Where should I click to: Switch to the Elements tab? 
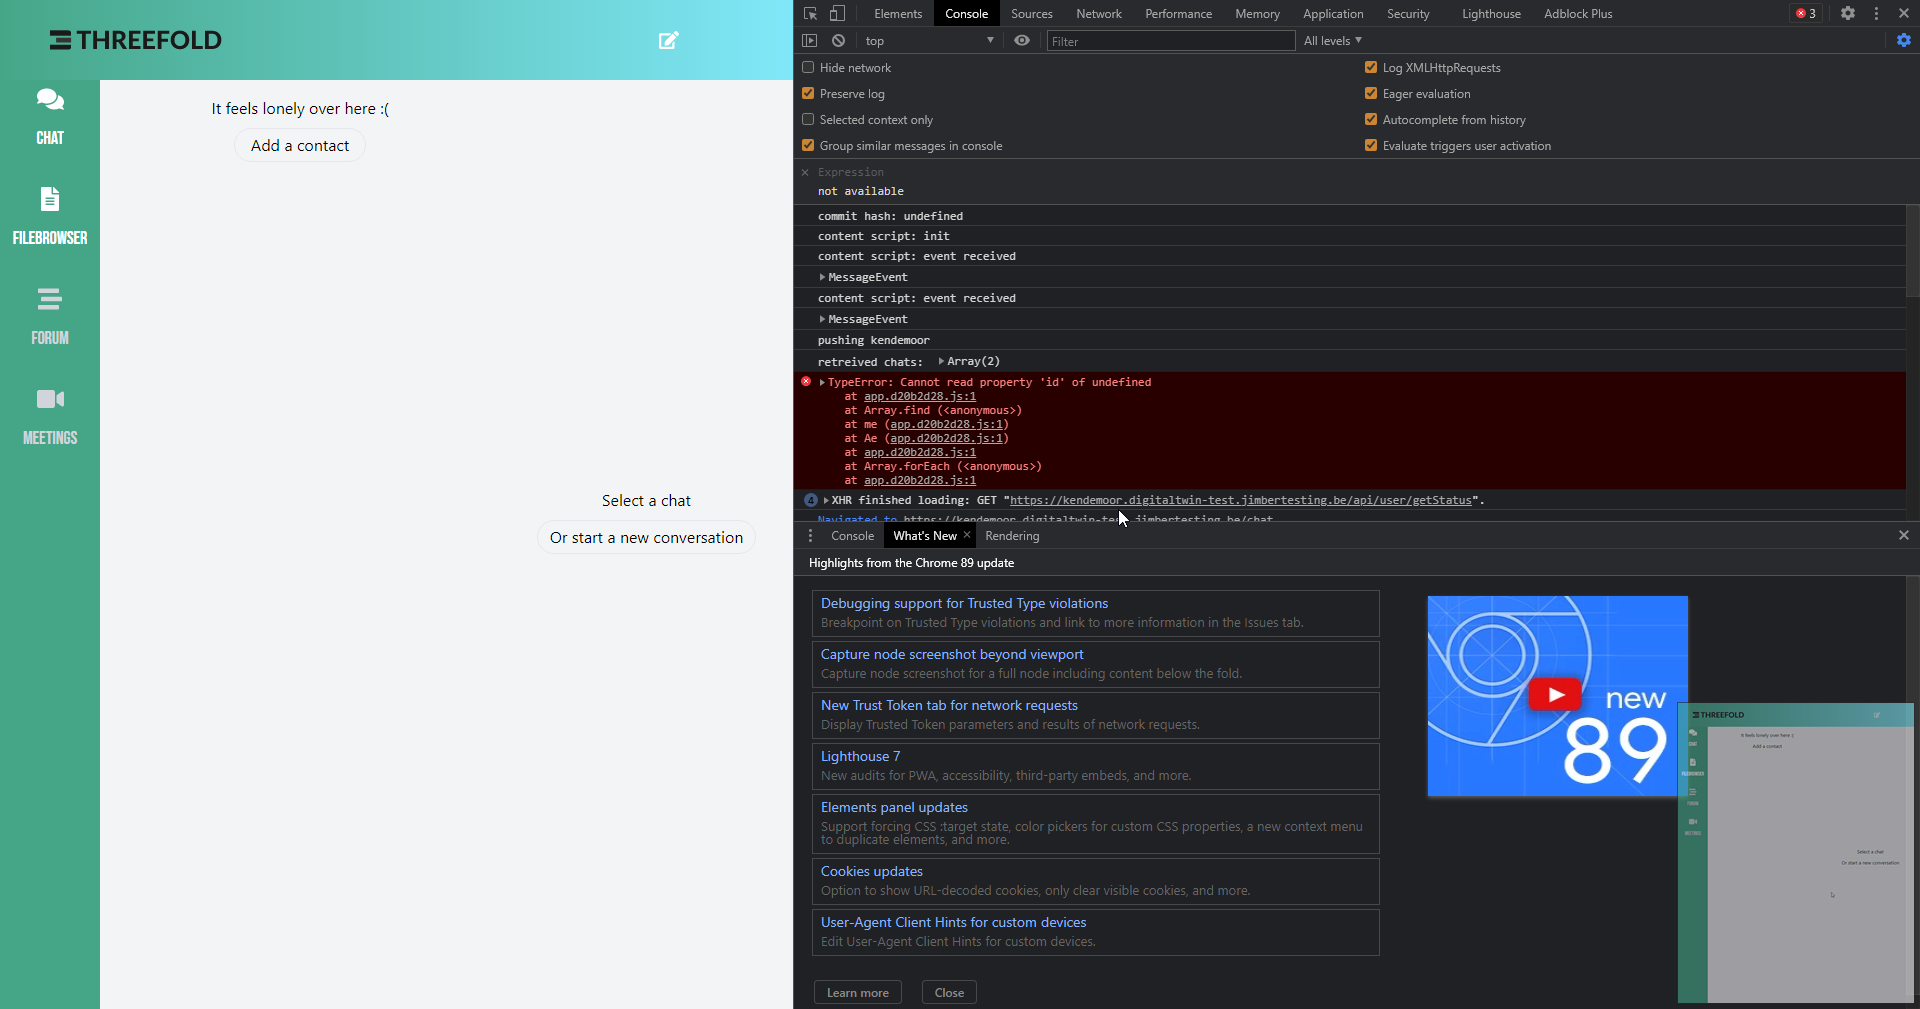pos(898,13)
